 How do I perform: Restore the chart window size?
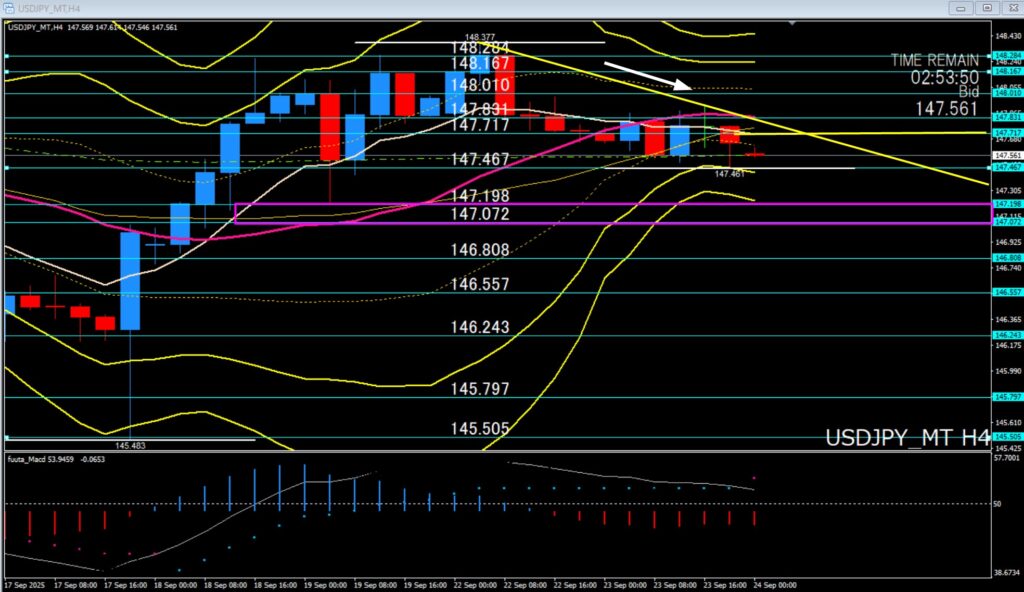986,7
